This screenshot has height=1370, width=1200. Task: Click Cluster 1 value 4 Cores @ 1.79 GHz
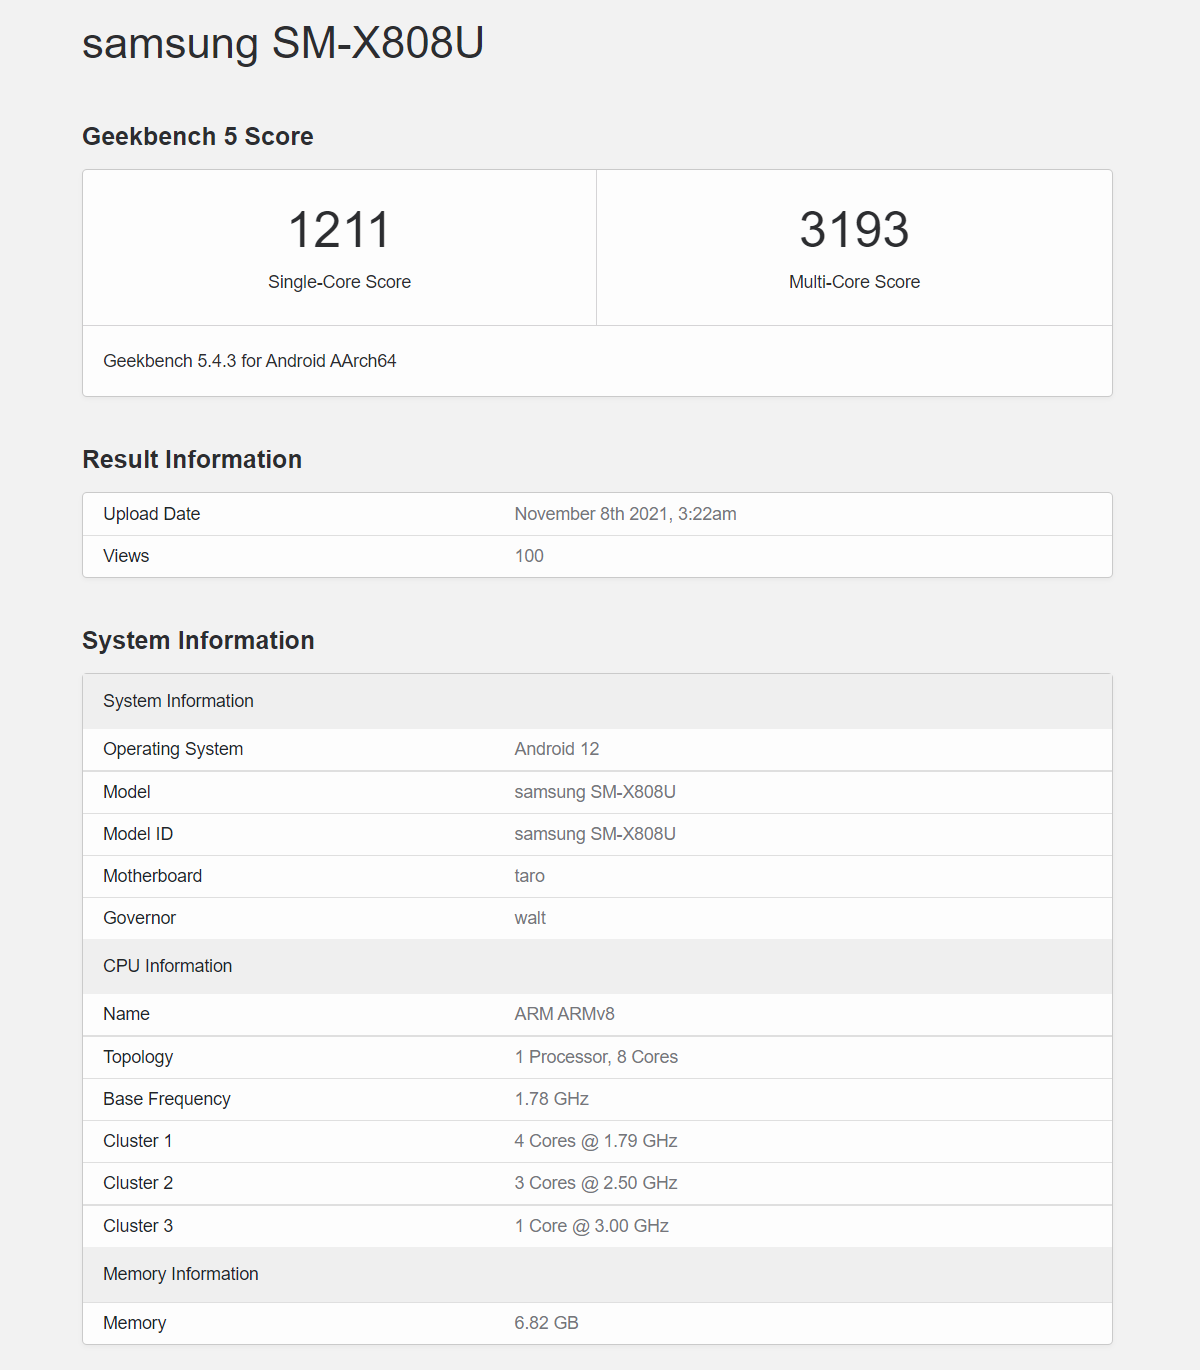coord(596,1141)
